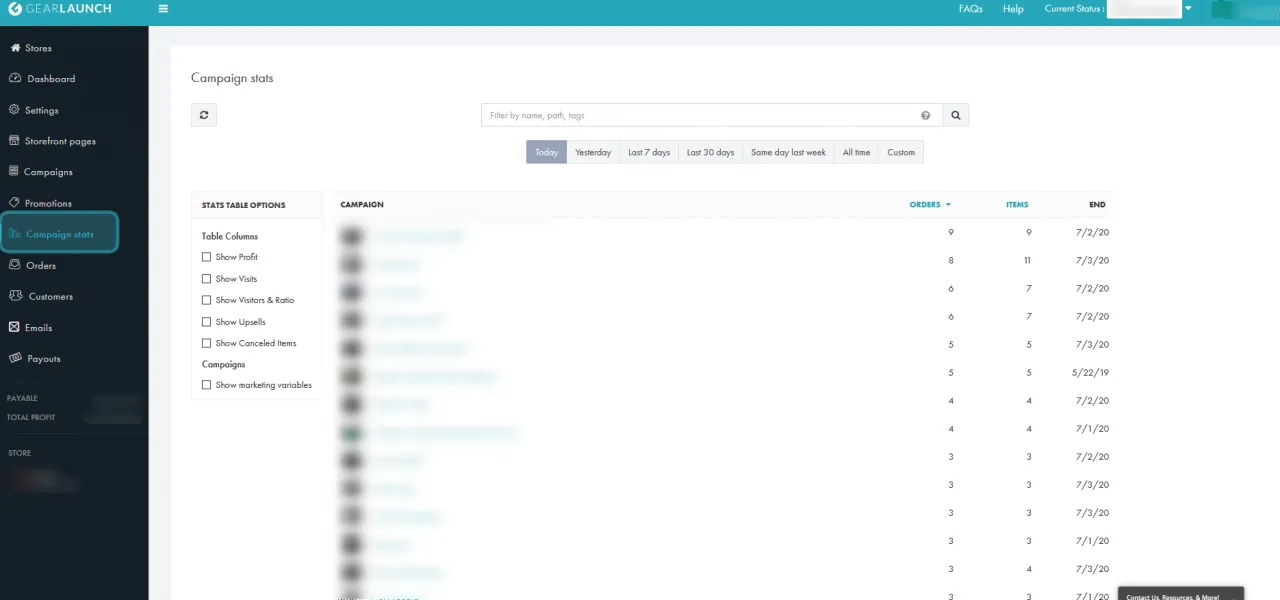Enable Show Profit column

(207, 257)
